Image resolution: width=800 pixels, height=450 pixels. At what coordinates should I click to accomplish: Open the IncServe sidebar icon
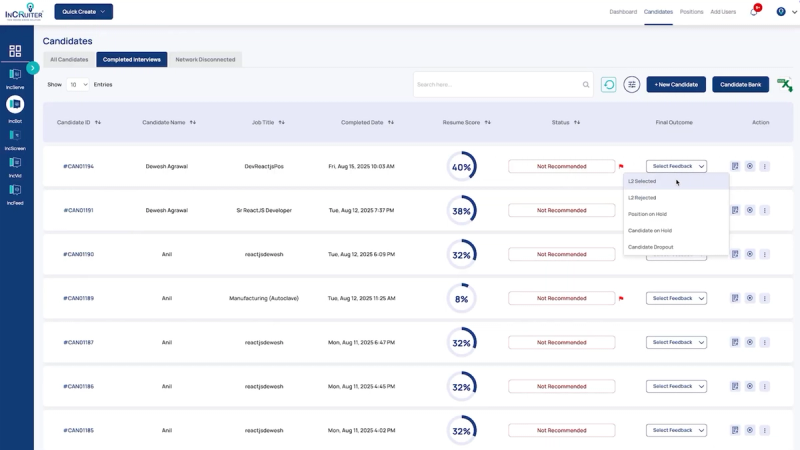pyautogui.click(x=15, y=74)
